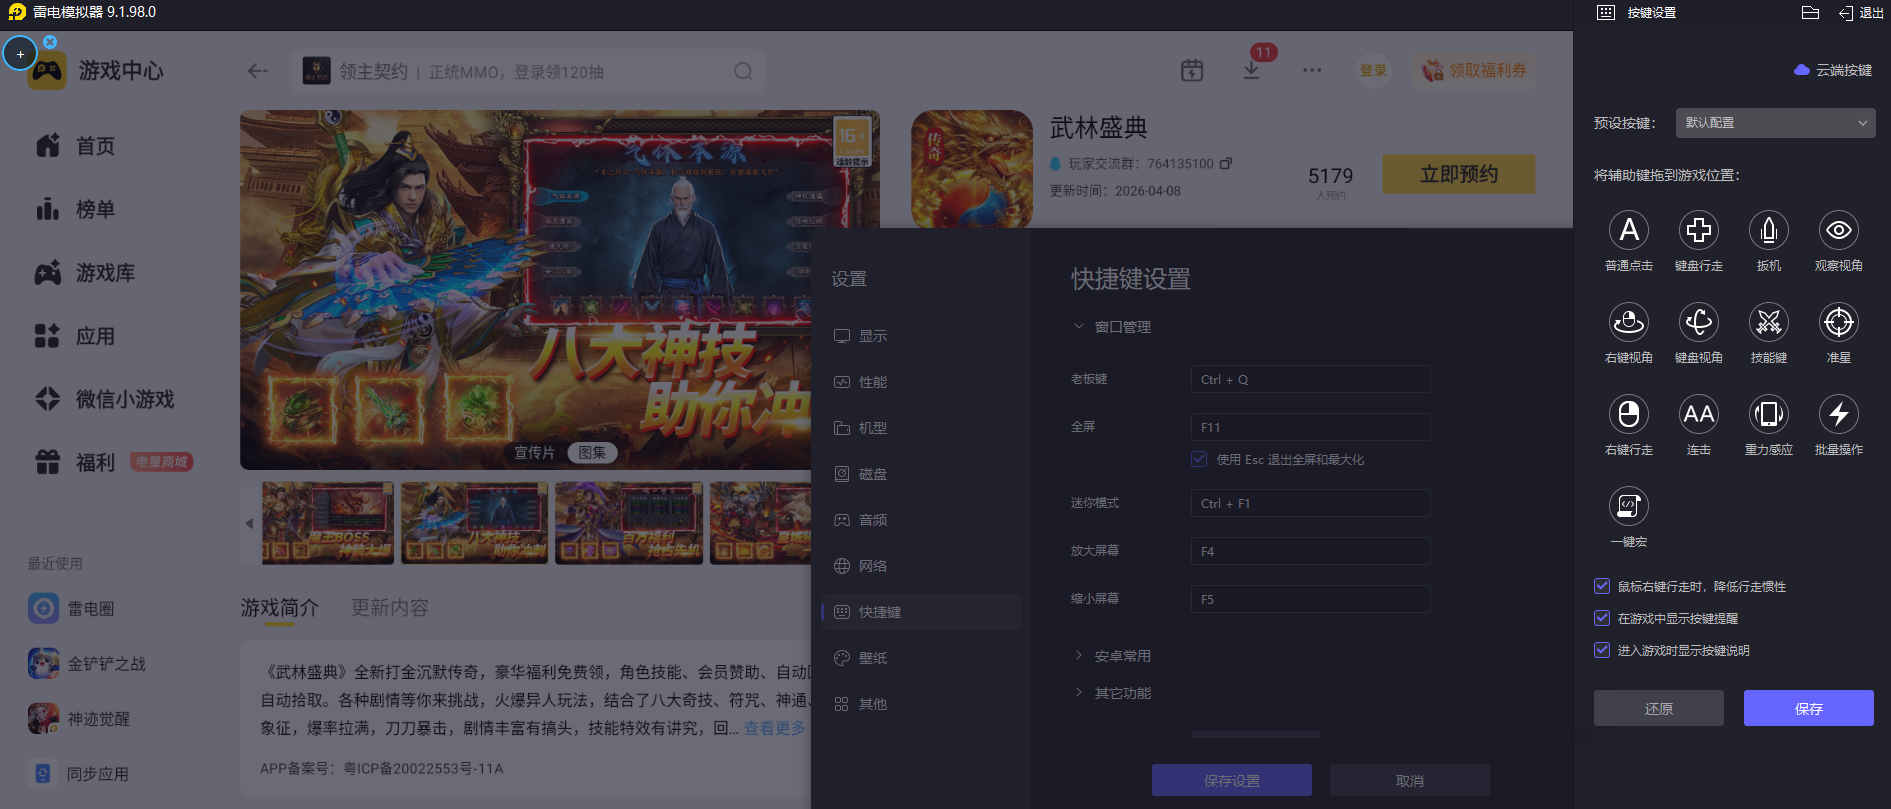
Task: Click the 查看更多 link
Action: point(775,728)
